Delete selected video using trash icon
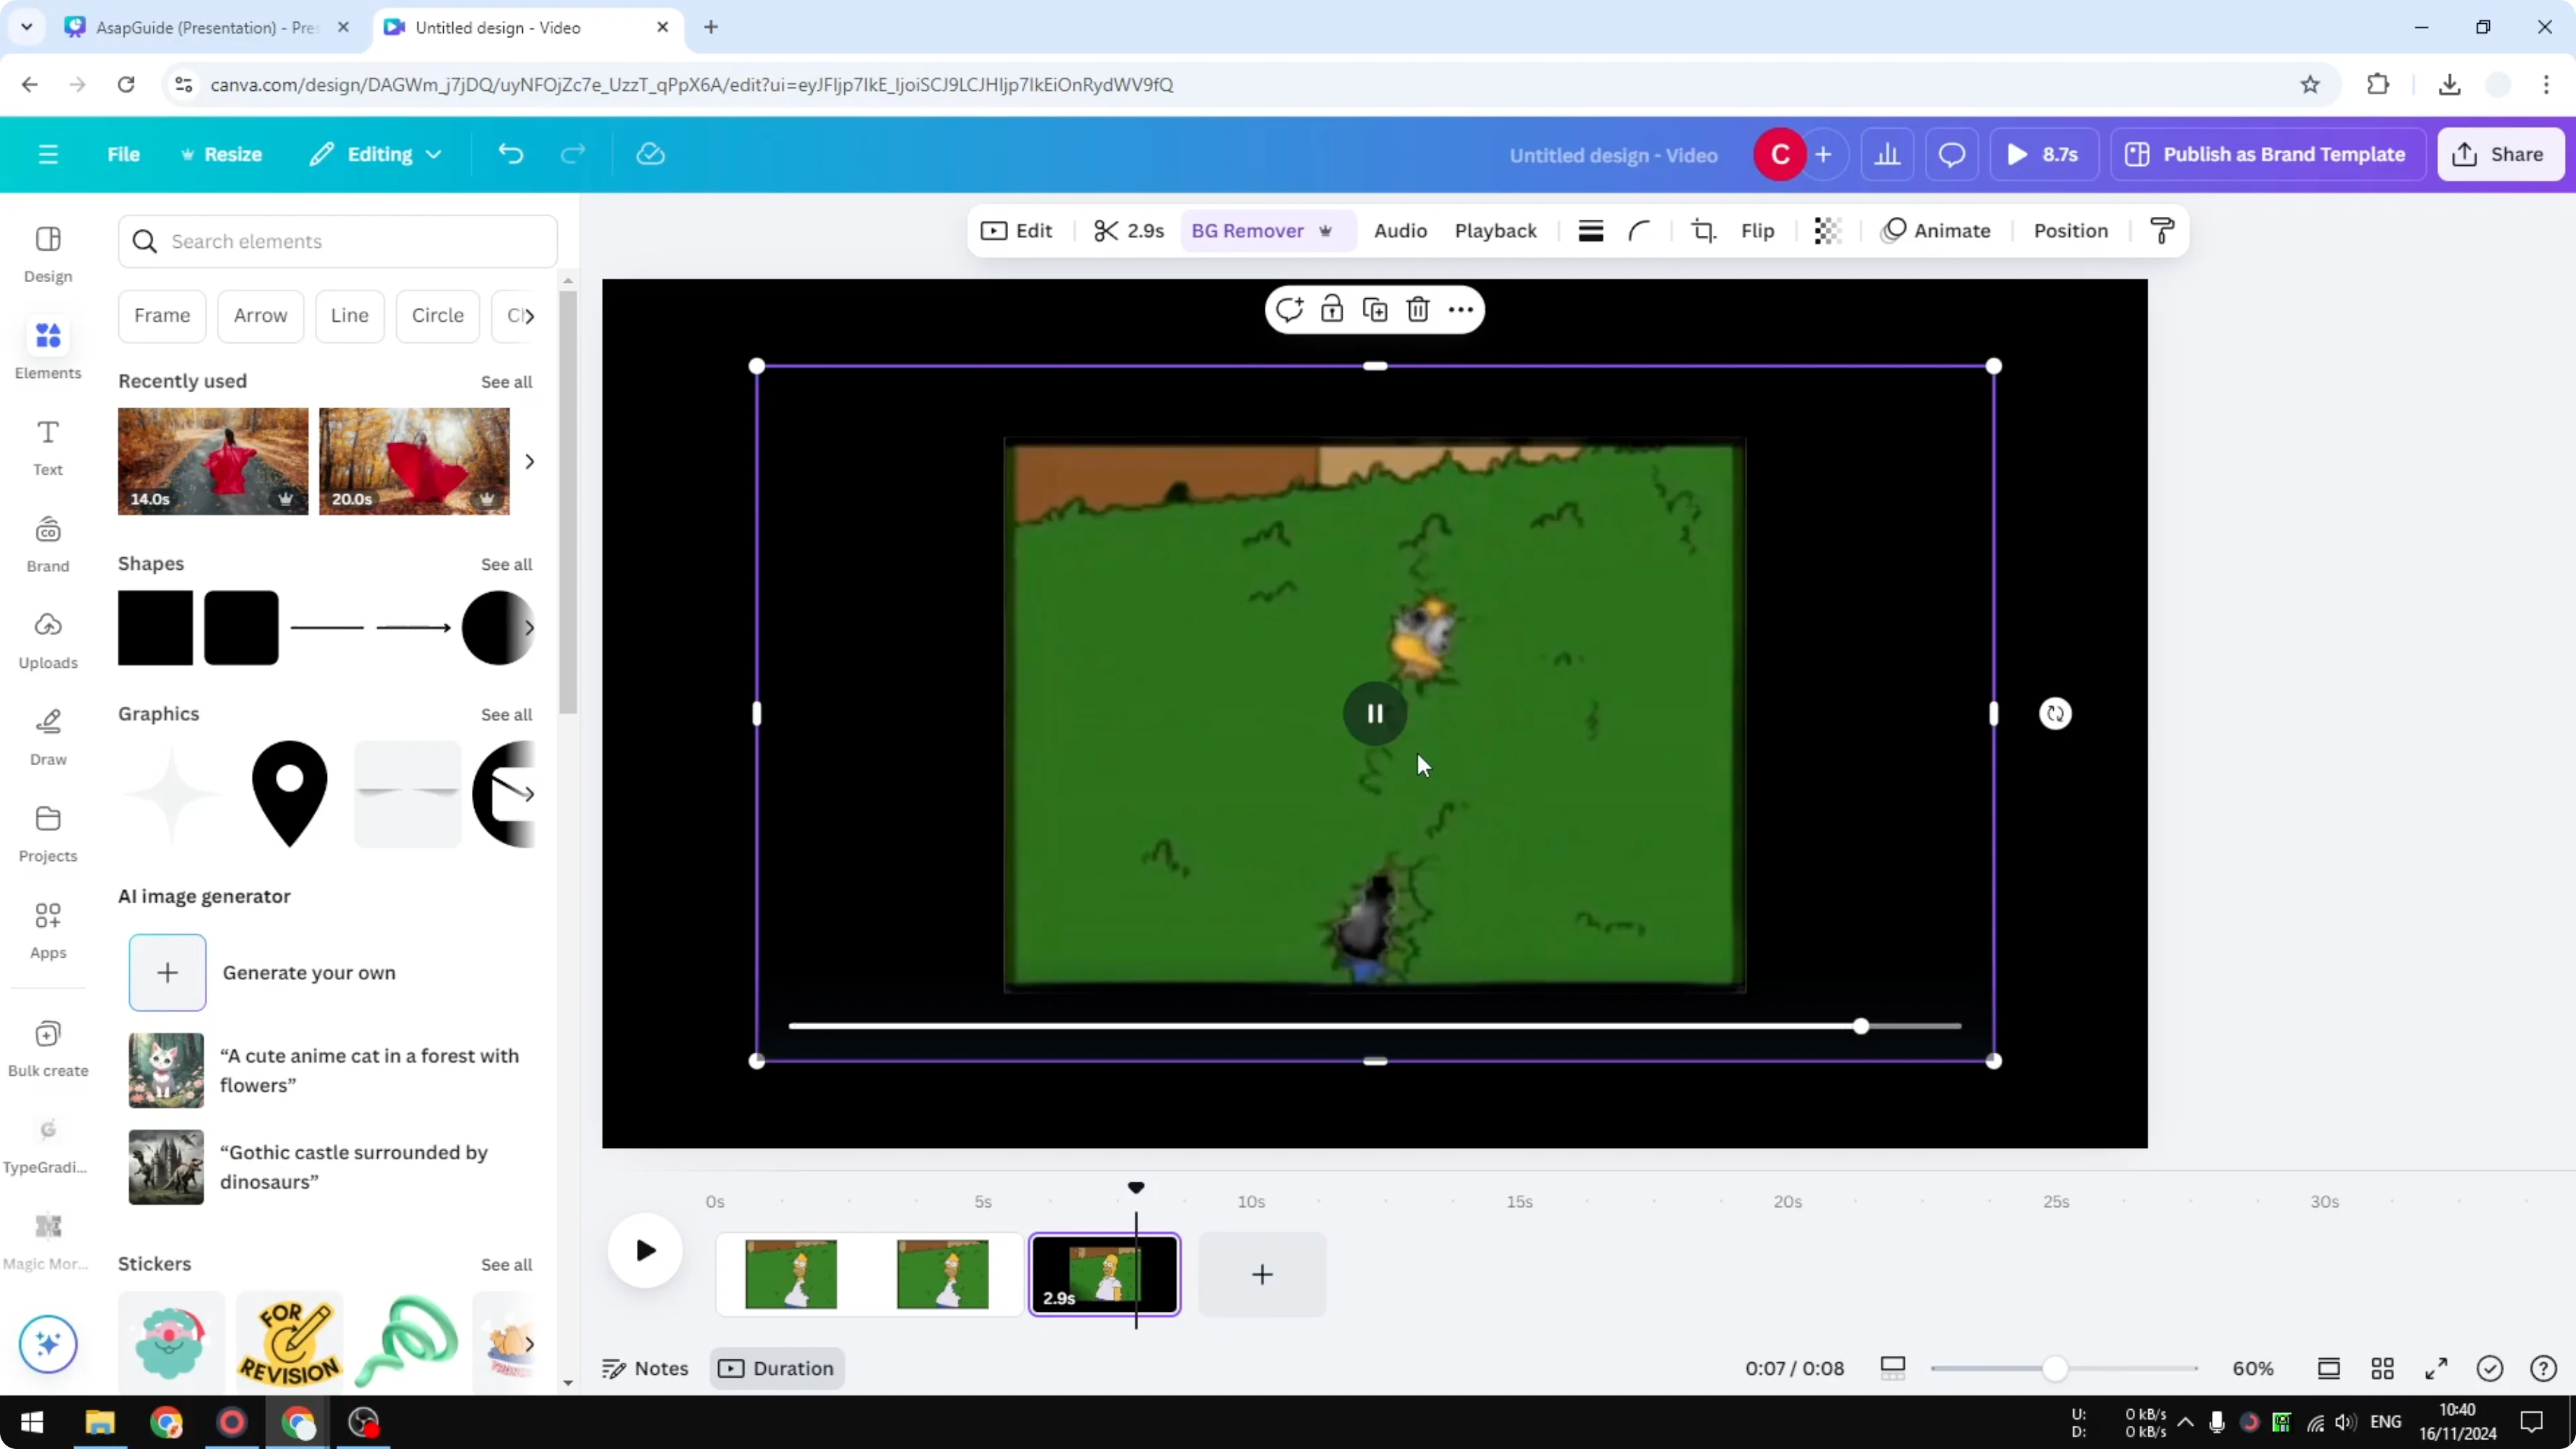This screenshot has width=2576, height=1449. pos(1418,310)
